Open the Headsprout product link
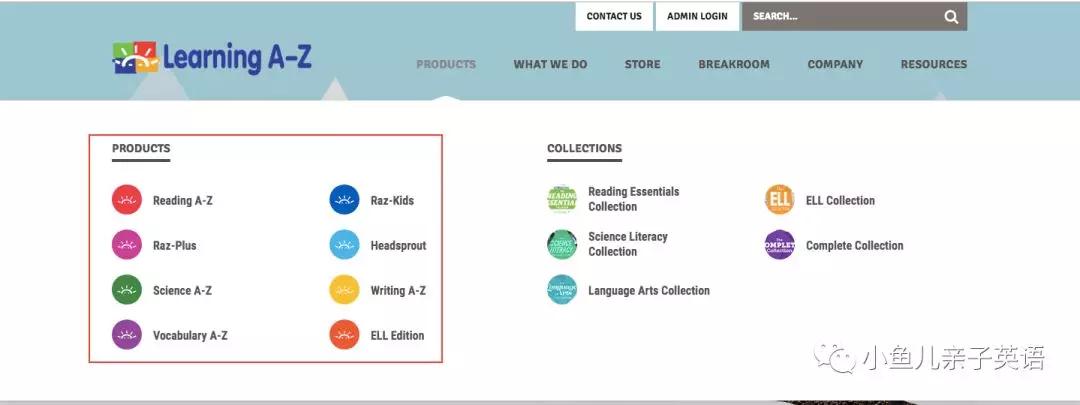 coord(398,245)
